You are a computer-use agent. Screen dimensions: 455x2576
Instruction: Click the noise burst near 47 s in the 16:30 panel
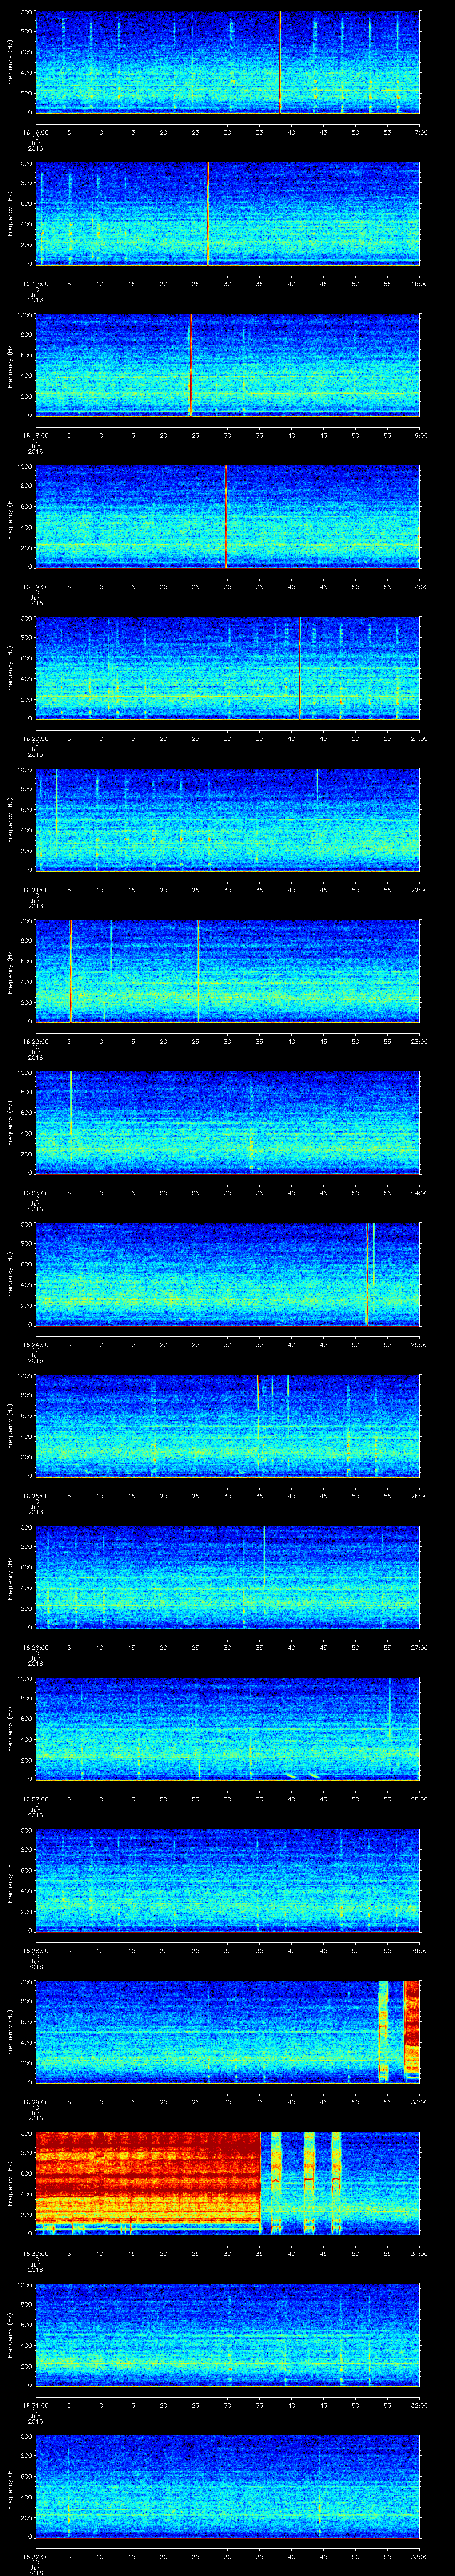[336, 2183]
